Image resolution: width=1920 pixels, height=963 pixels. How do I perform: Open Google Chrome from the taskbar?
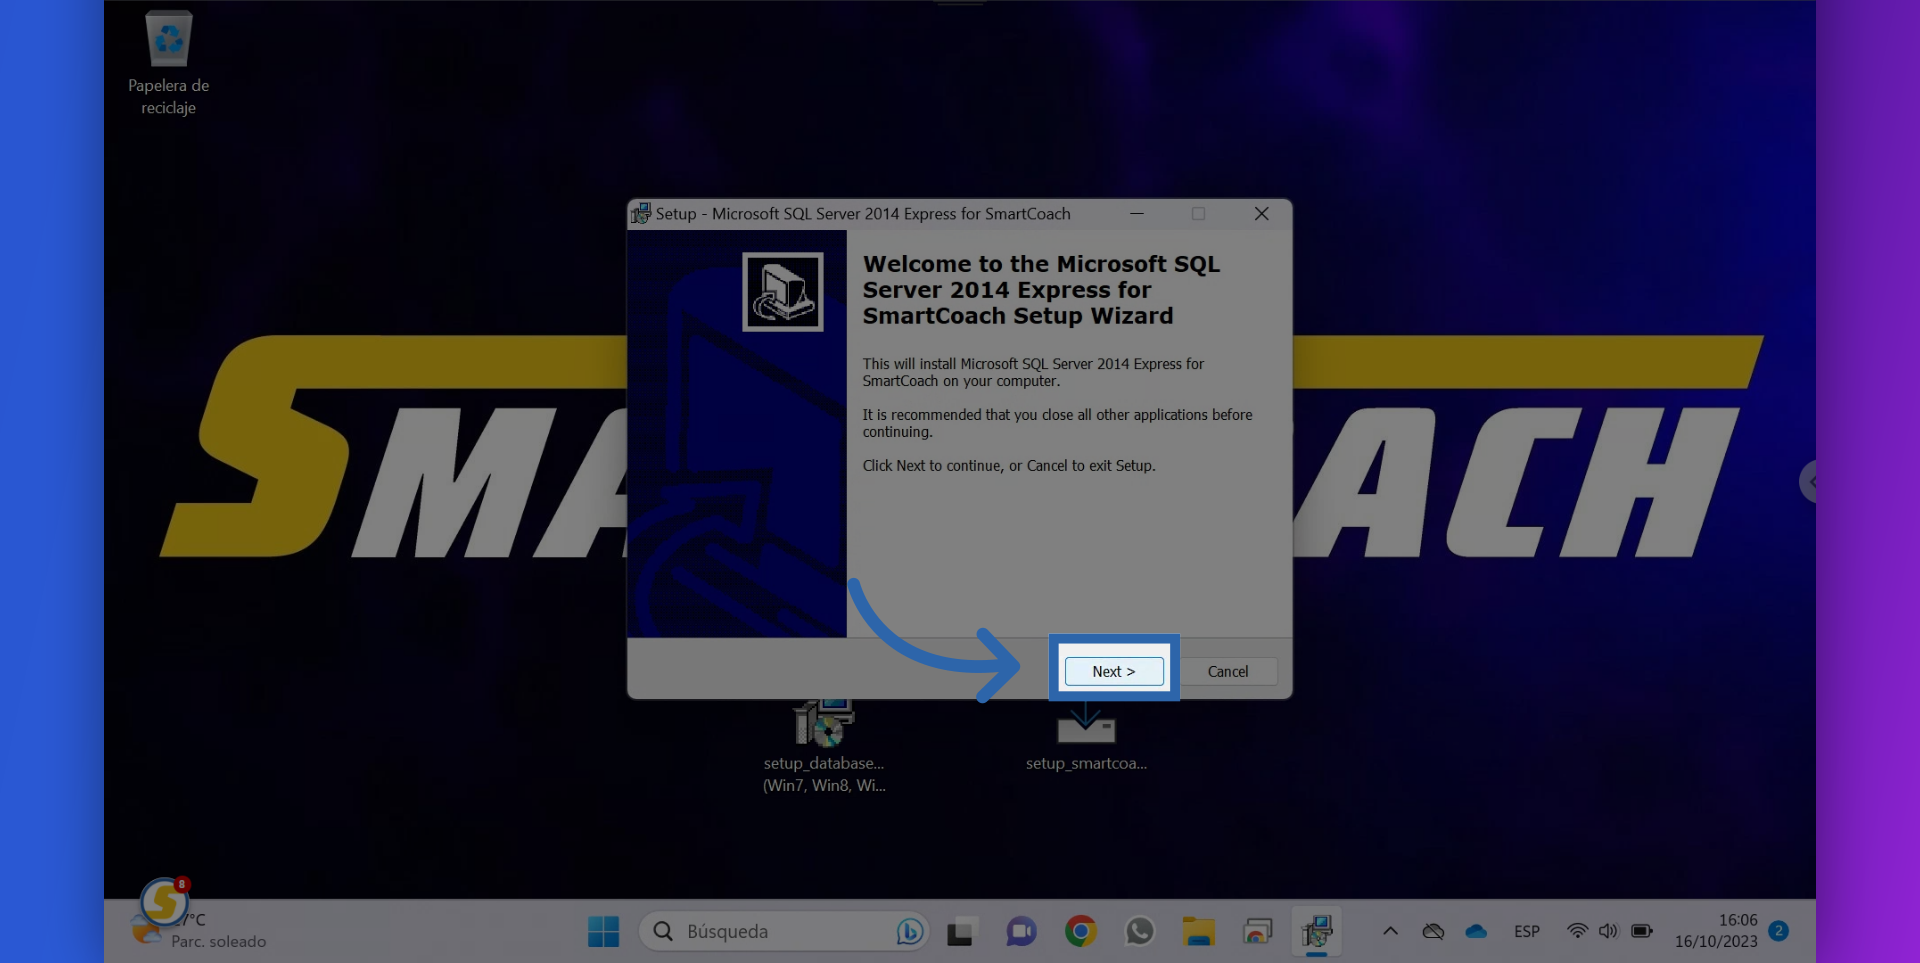(1080, 932)
